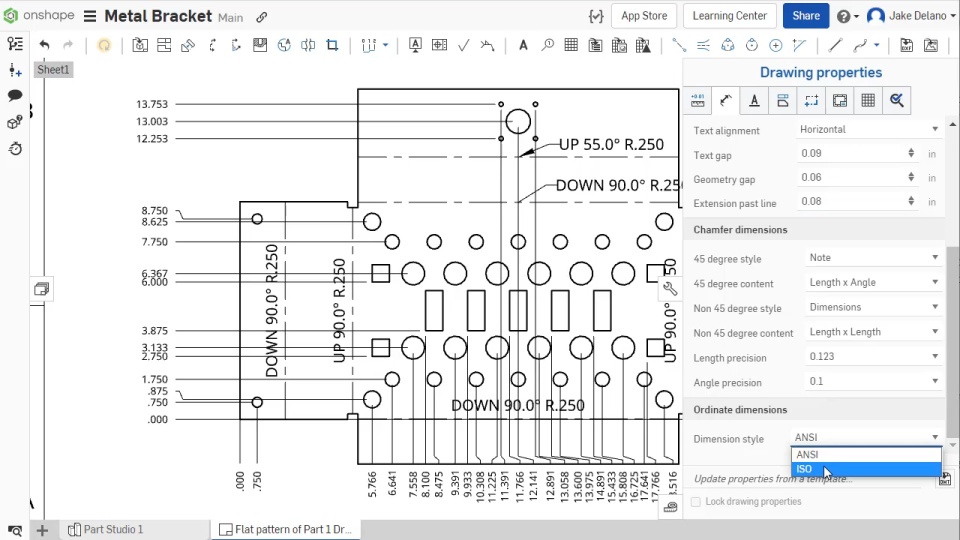The image size is (960, 540).
Task: Open the 45 degree style dropdown
Action: [x=874, y=258]
